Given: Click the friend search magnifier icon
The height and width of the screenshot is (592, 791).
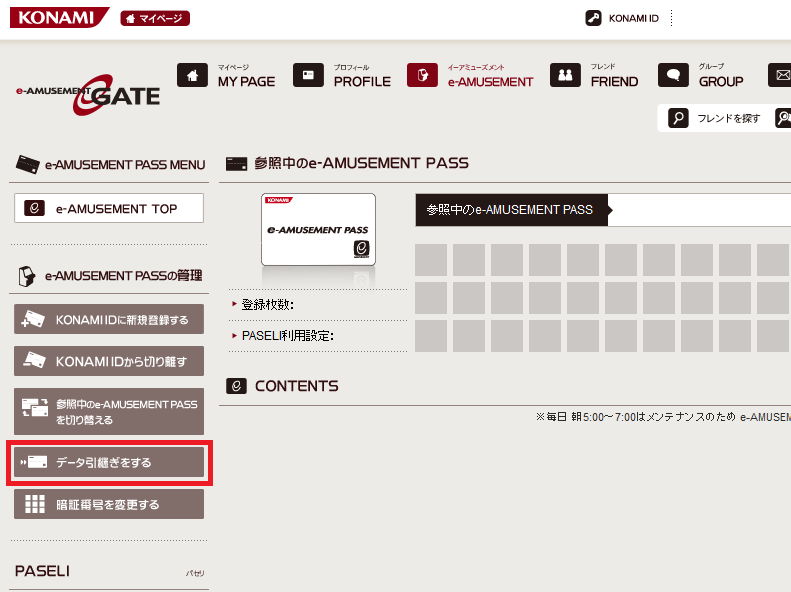Looking at the screenshot, I should 678,118.
